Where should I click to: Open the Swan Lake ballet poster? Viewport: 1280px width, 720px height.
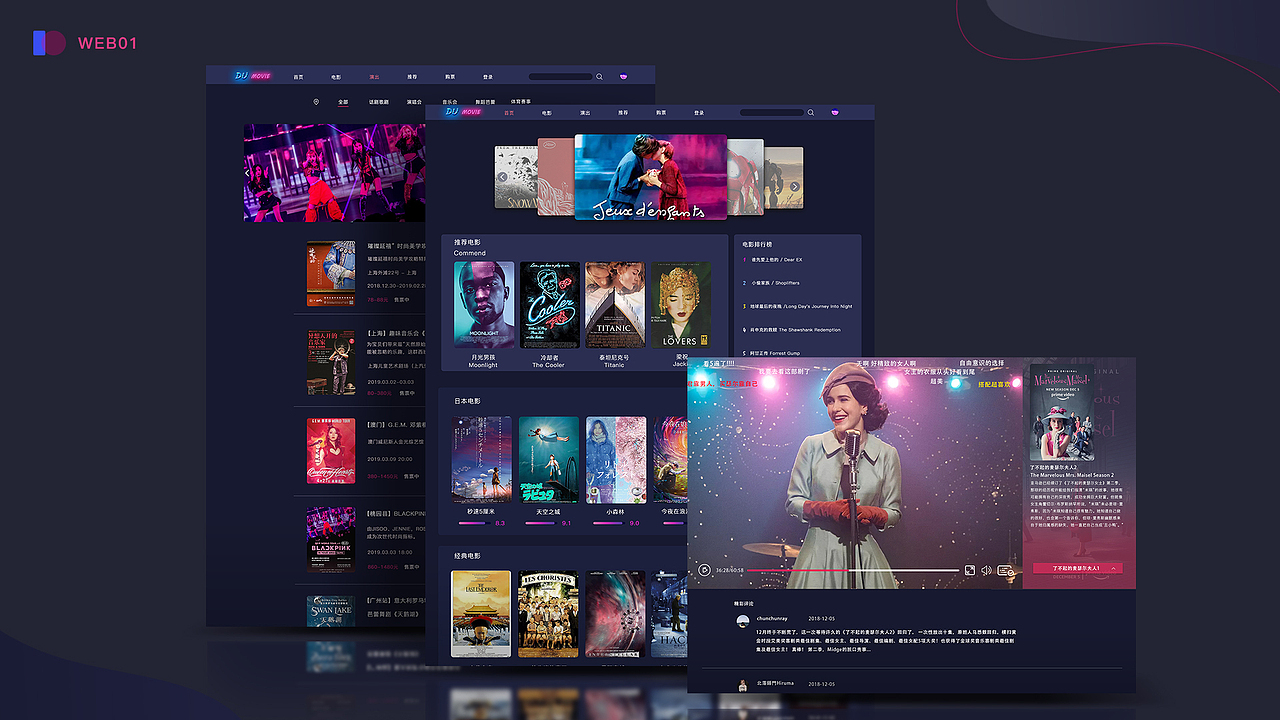pos(331,611)
